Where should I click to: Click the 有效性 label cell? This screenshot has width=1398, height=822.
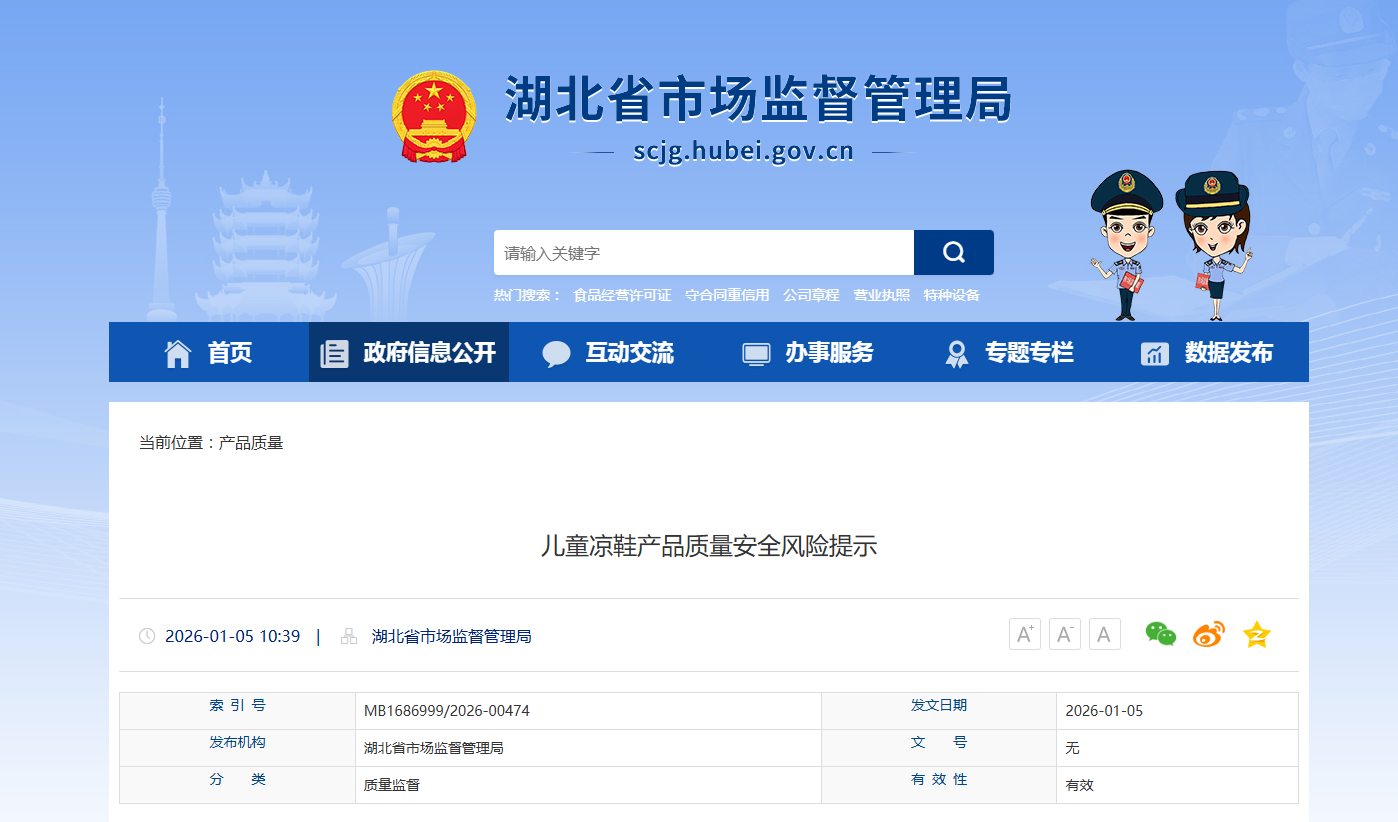pos(939,785)
